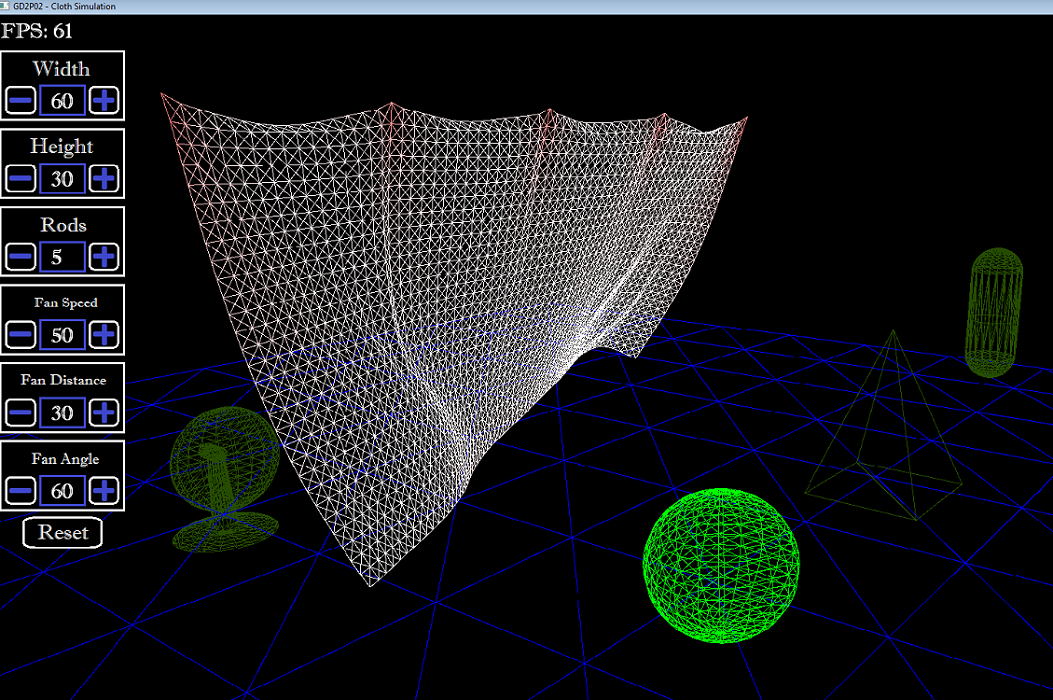The image size is (1053, 700).
Task: Lower the Fan Speed with minus button
Action: pyautogui.click(x=21, y=335)
